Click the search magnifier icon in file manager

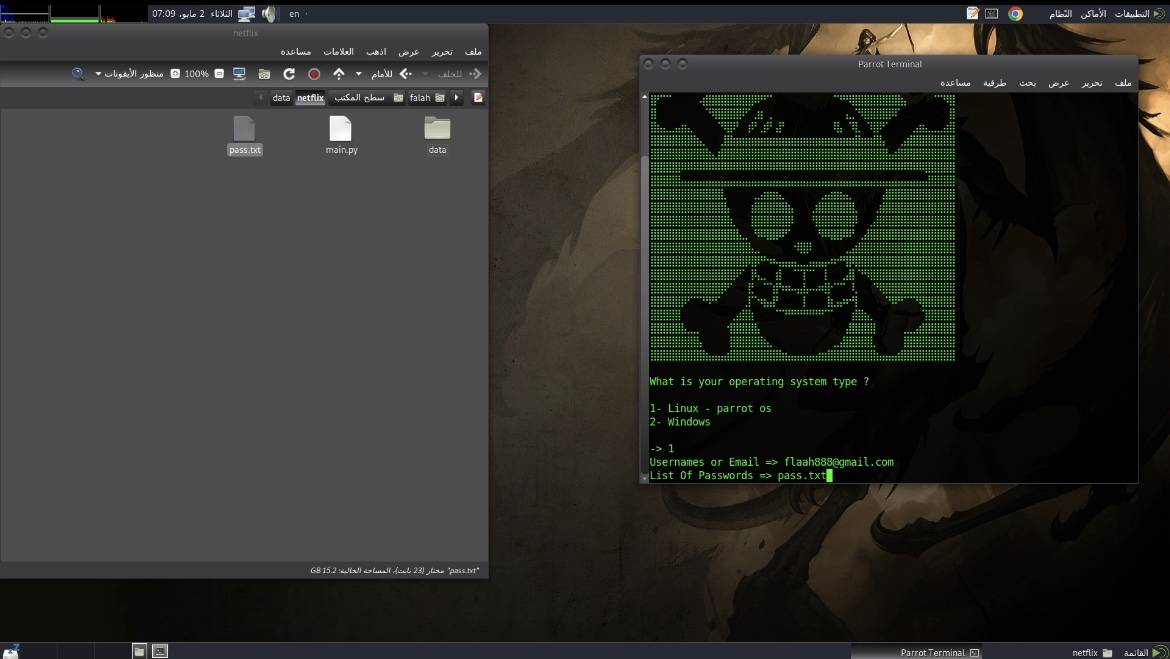78,74
